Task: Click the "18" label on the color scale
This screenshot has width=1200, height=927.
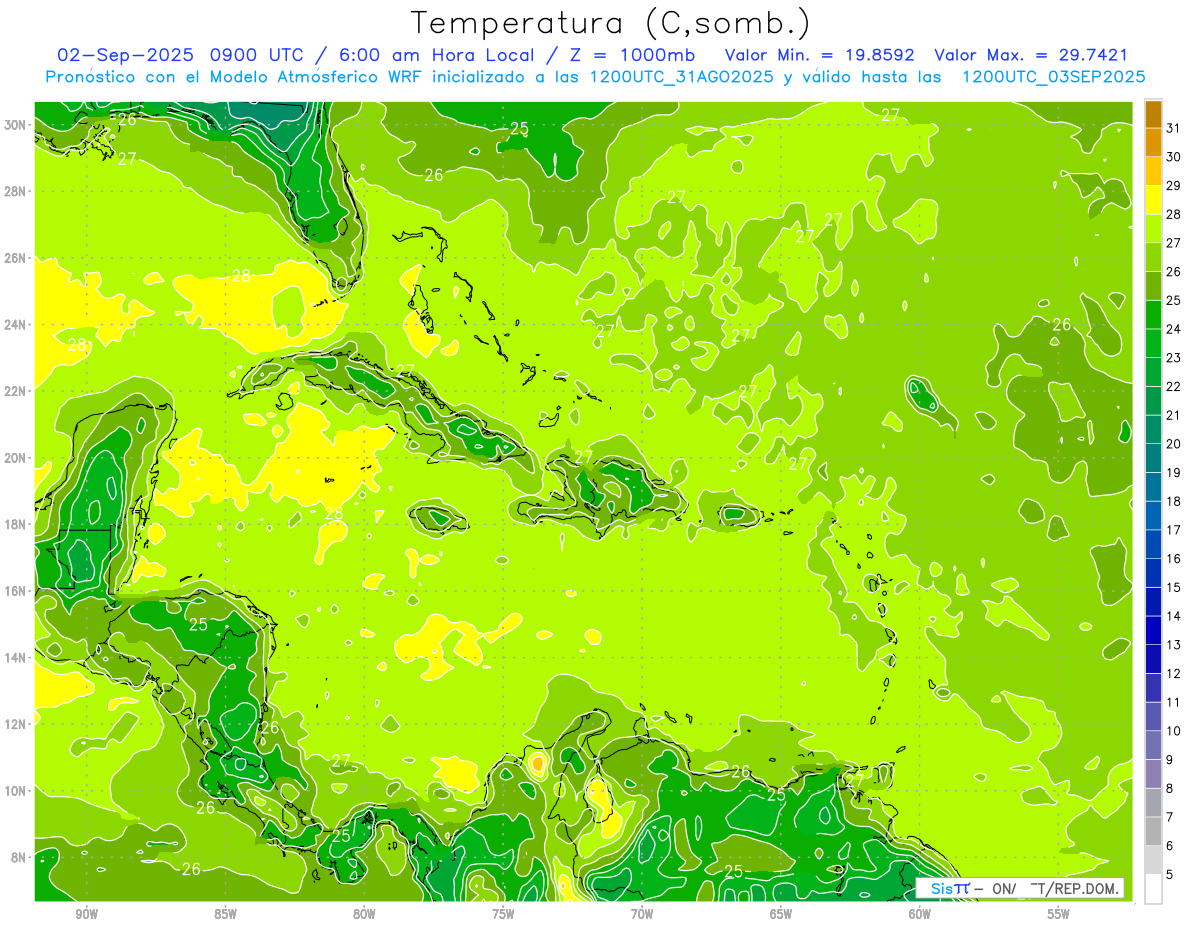Action: coord(1174,501)
